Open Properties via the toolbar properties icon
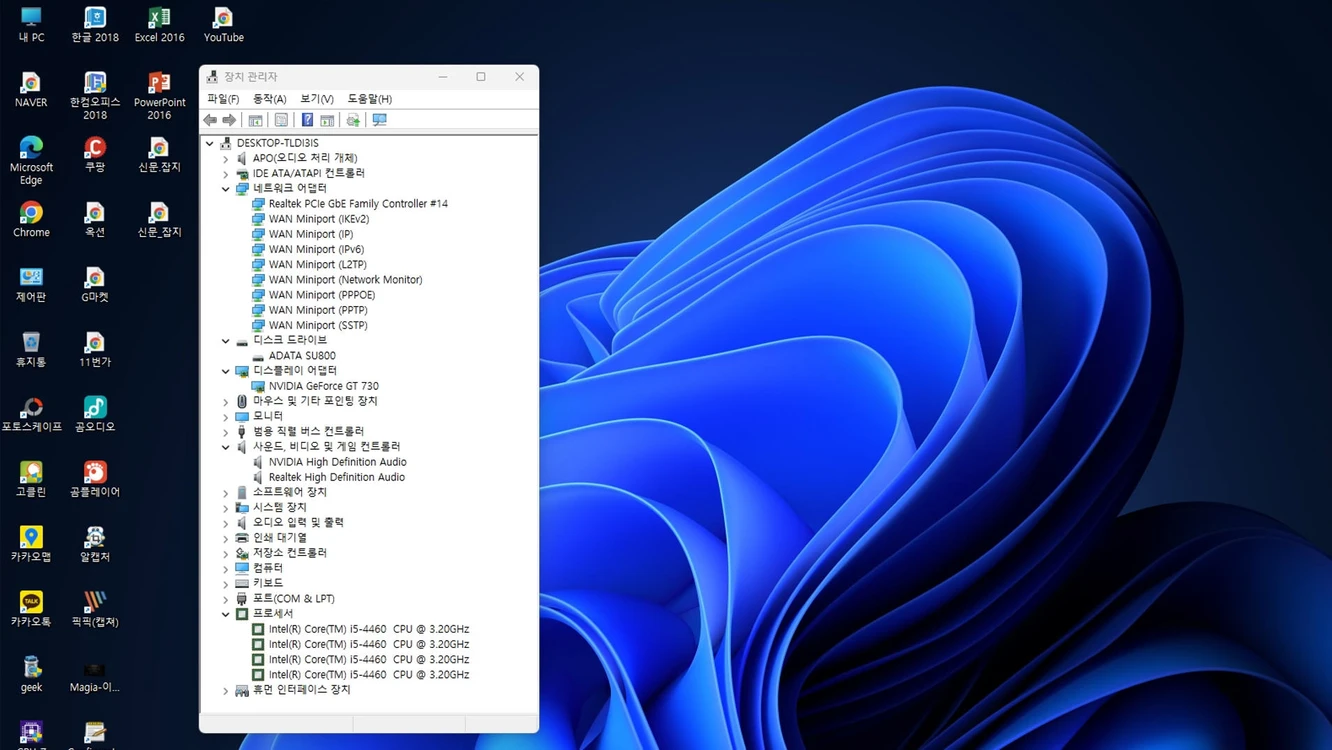The height and width of the screenshot is (750, 1332). 281,120
